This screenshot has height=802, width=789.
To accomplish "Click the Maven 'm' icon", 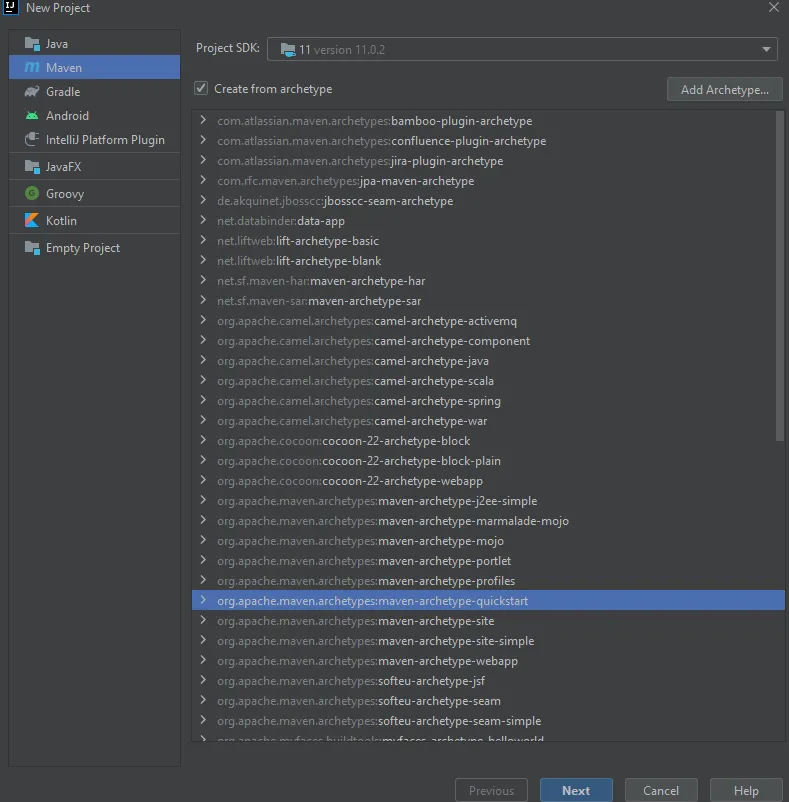I will (32, 68).
